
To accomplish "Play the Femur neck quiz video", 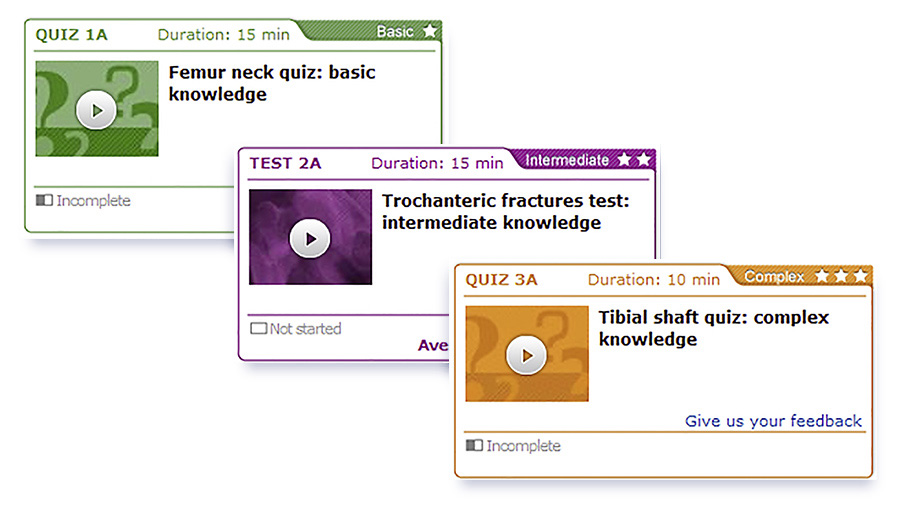I will [96, 110].
